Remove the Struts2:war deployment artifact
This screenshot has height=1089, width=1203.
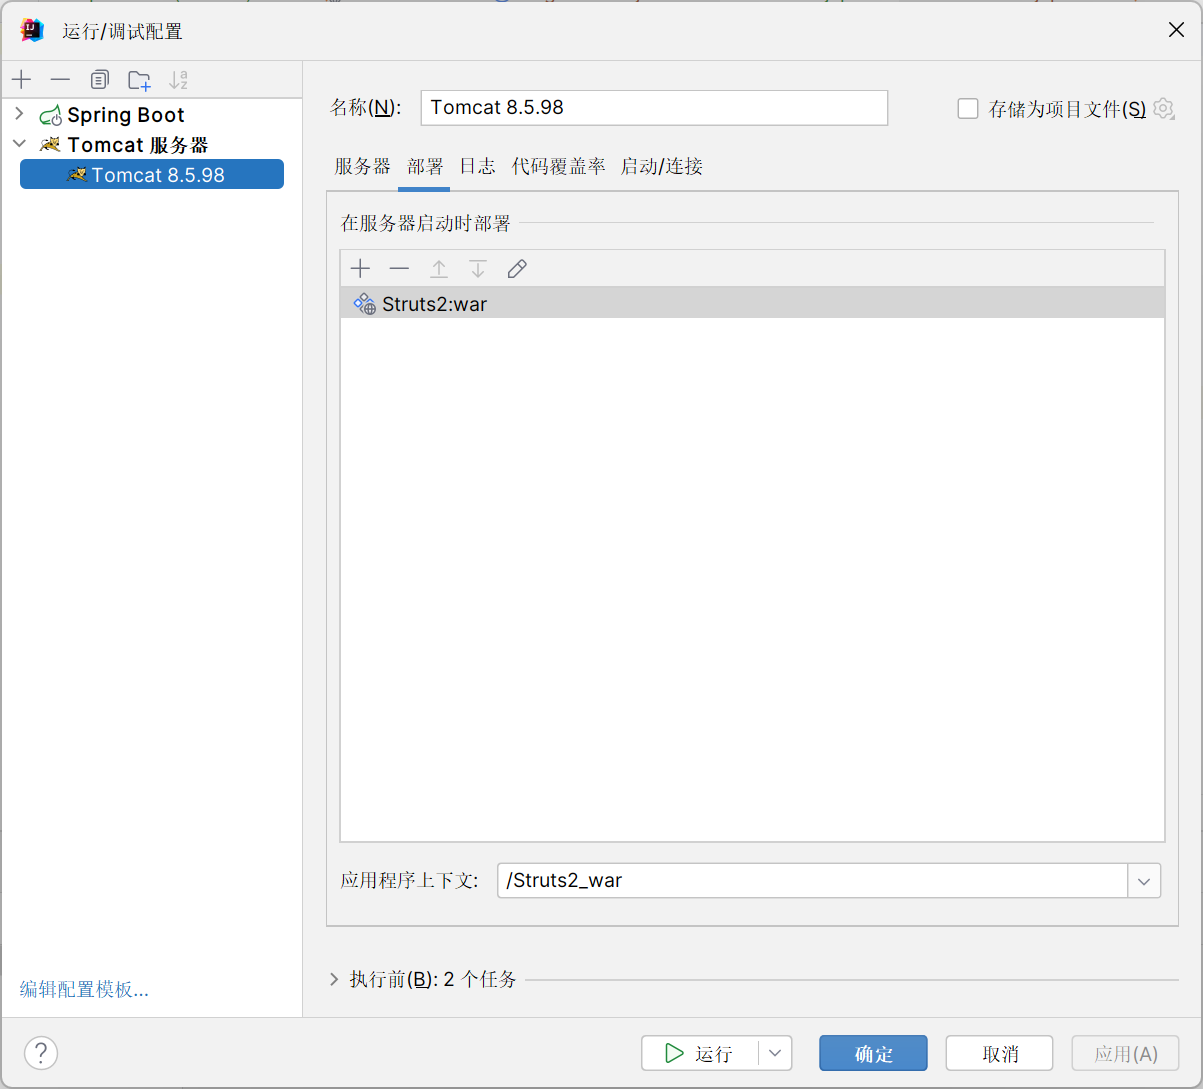399,268
